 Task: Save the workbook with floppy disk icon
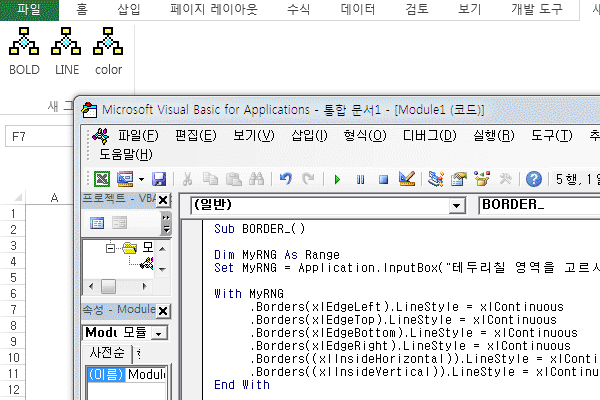click(x=158, y=179)
